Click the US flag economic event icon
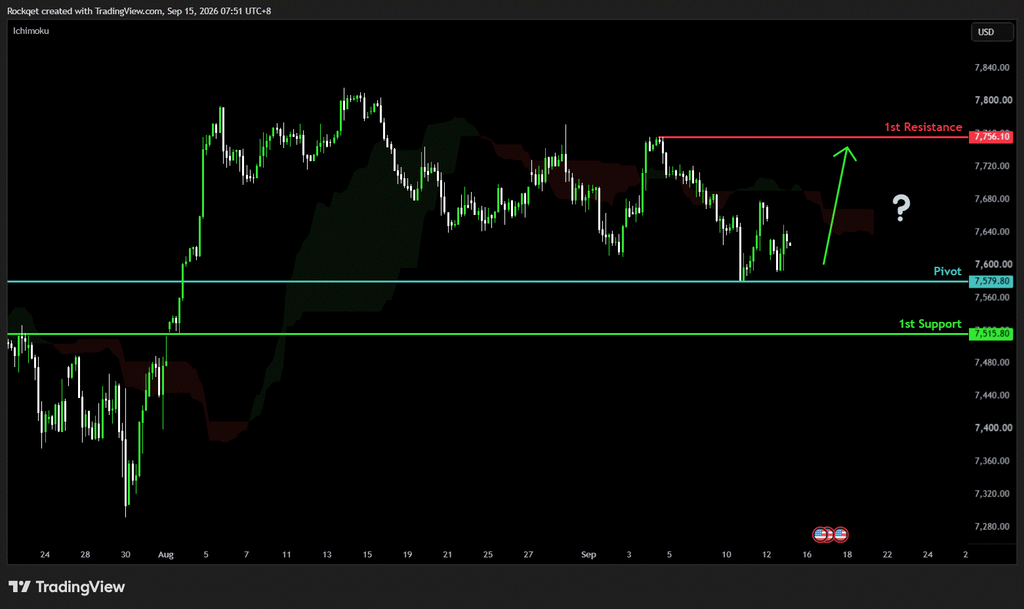 (x=830, y=535)
